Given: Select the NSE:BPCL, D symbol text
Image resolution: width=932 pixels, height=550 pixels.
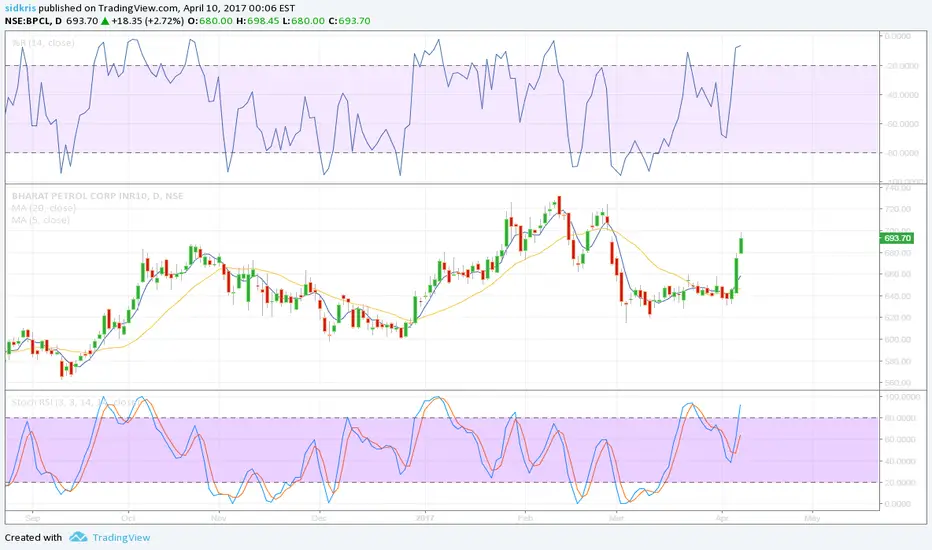Looking at the screenshot, I should tap(33, 21).
